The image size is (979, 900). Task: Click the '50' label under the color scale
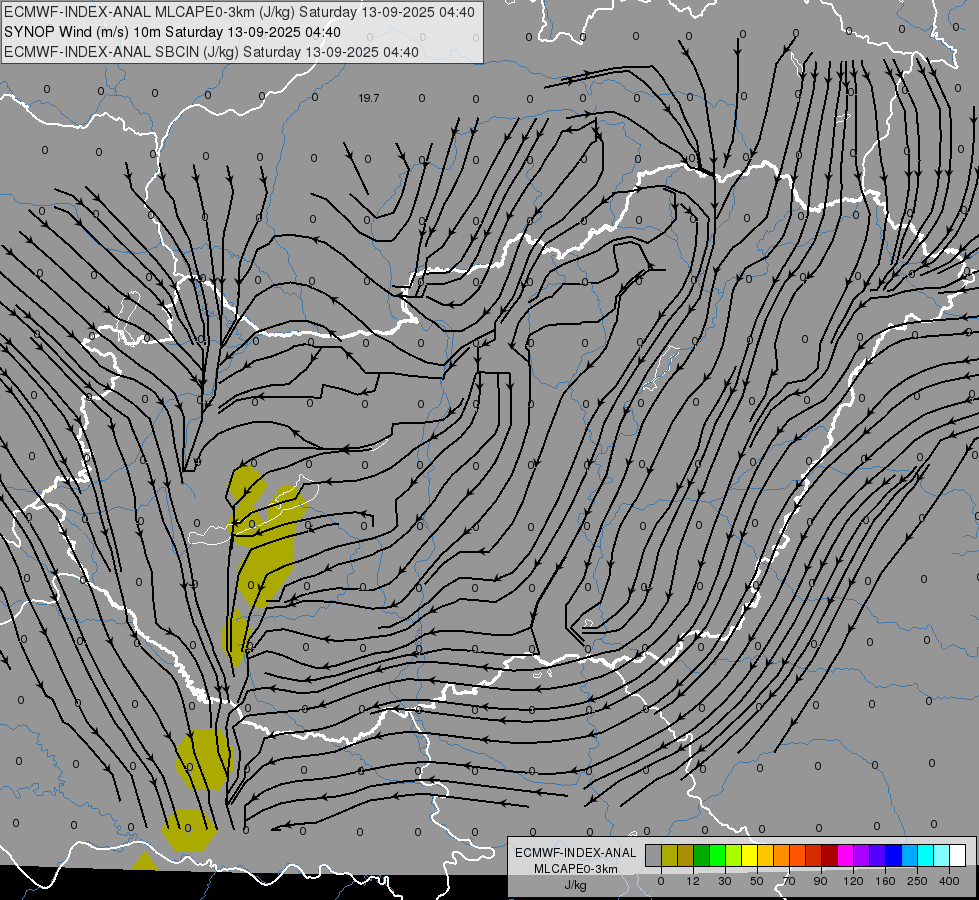pos(757,881)
